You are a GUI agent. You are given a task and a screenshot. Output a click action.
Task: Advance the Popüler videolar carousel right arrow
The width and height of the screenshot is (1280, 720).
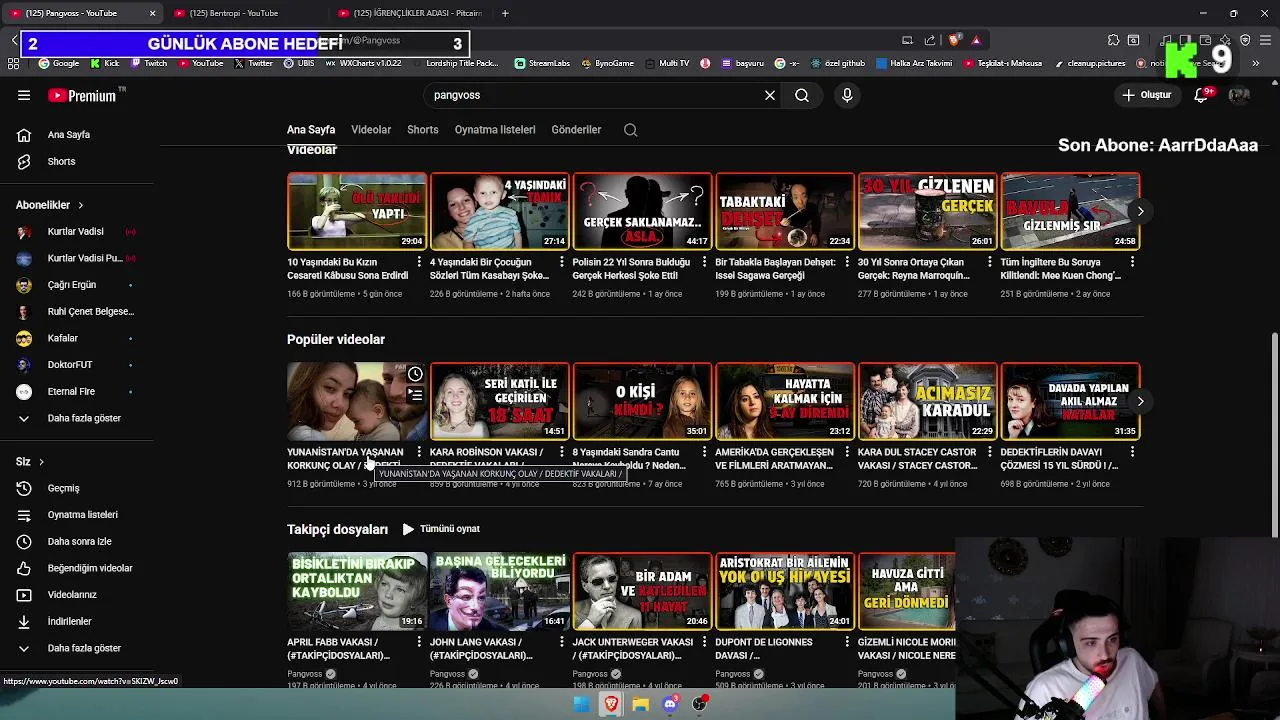tap(1140, 401)
